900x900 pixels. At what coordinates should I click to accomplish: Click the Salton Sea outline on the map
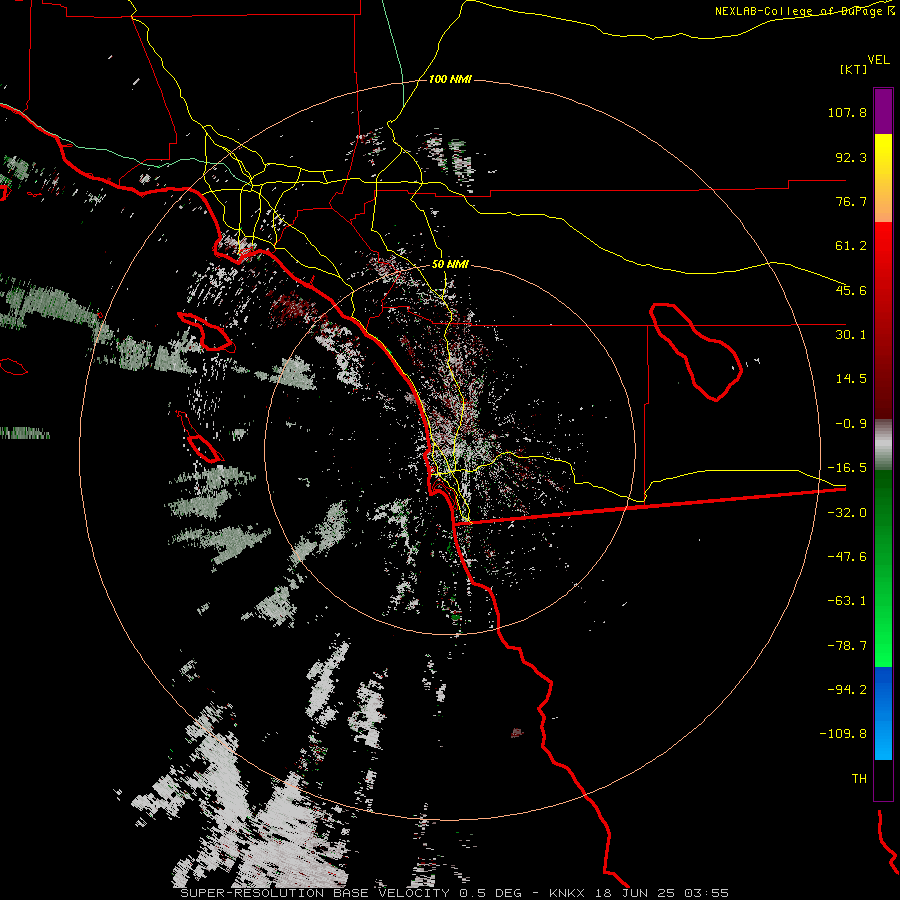coord(696,351)
